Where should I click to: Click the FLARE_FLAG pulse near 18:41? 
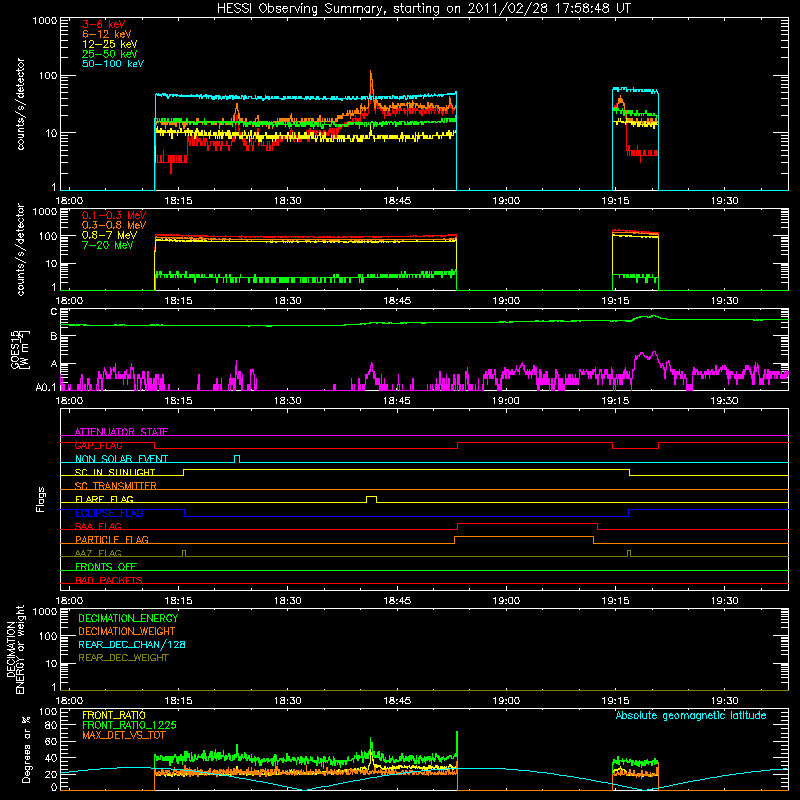tap(371, 499)
